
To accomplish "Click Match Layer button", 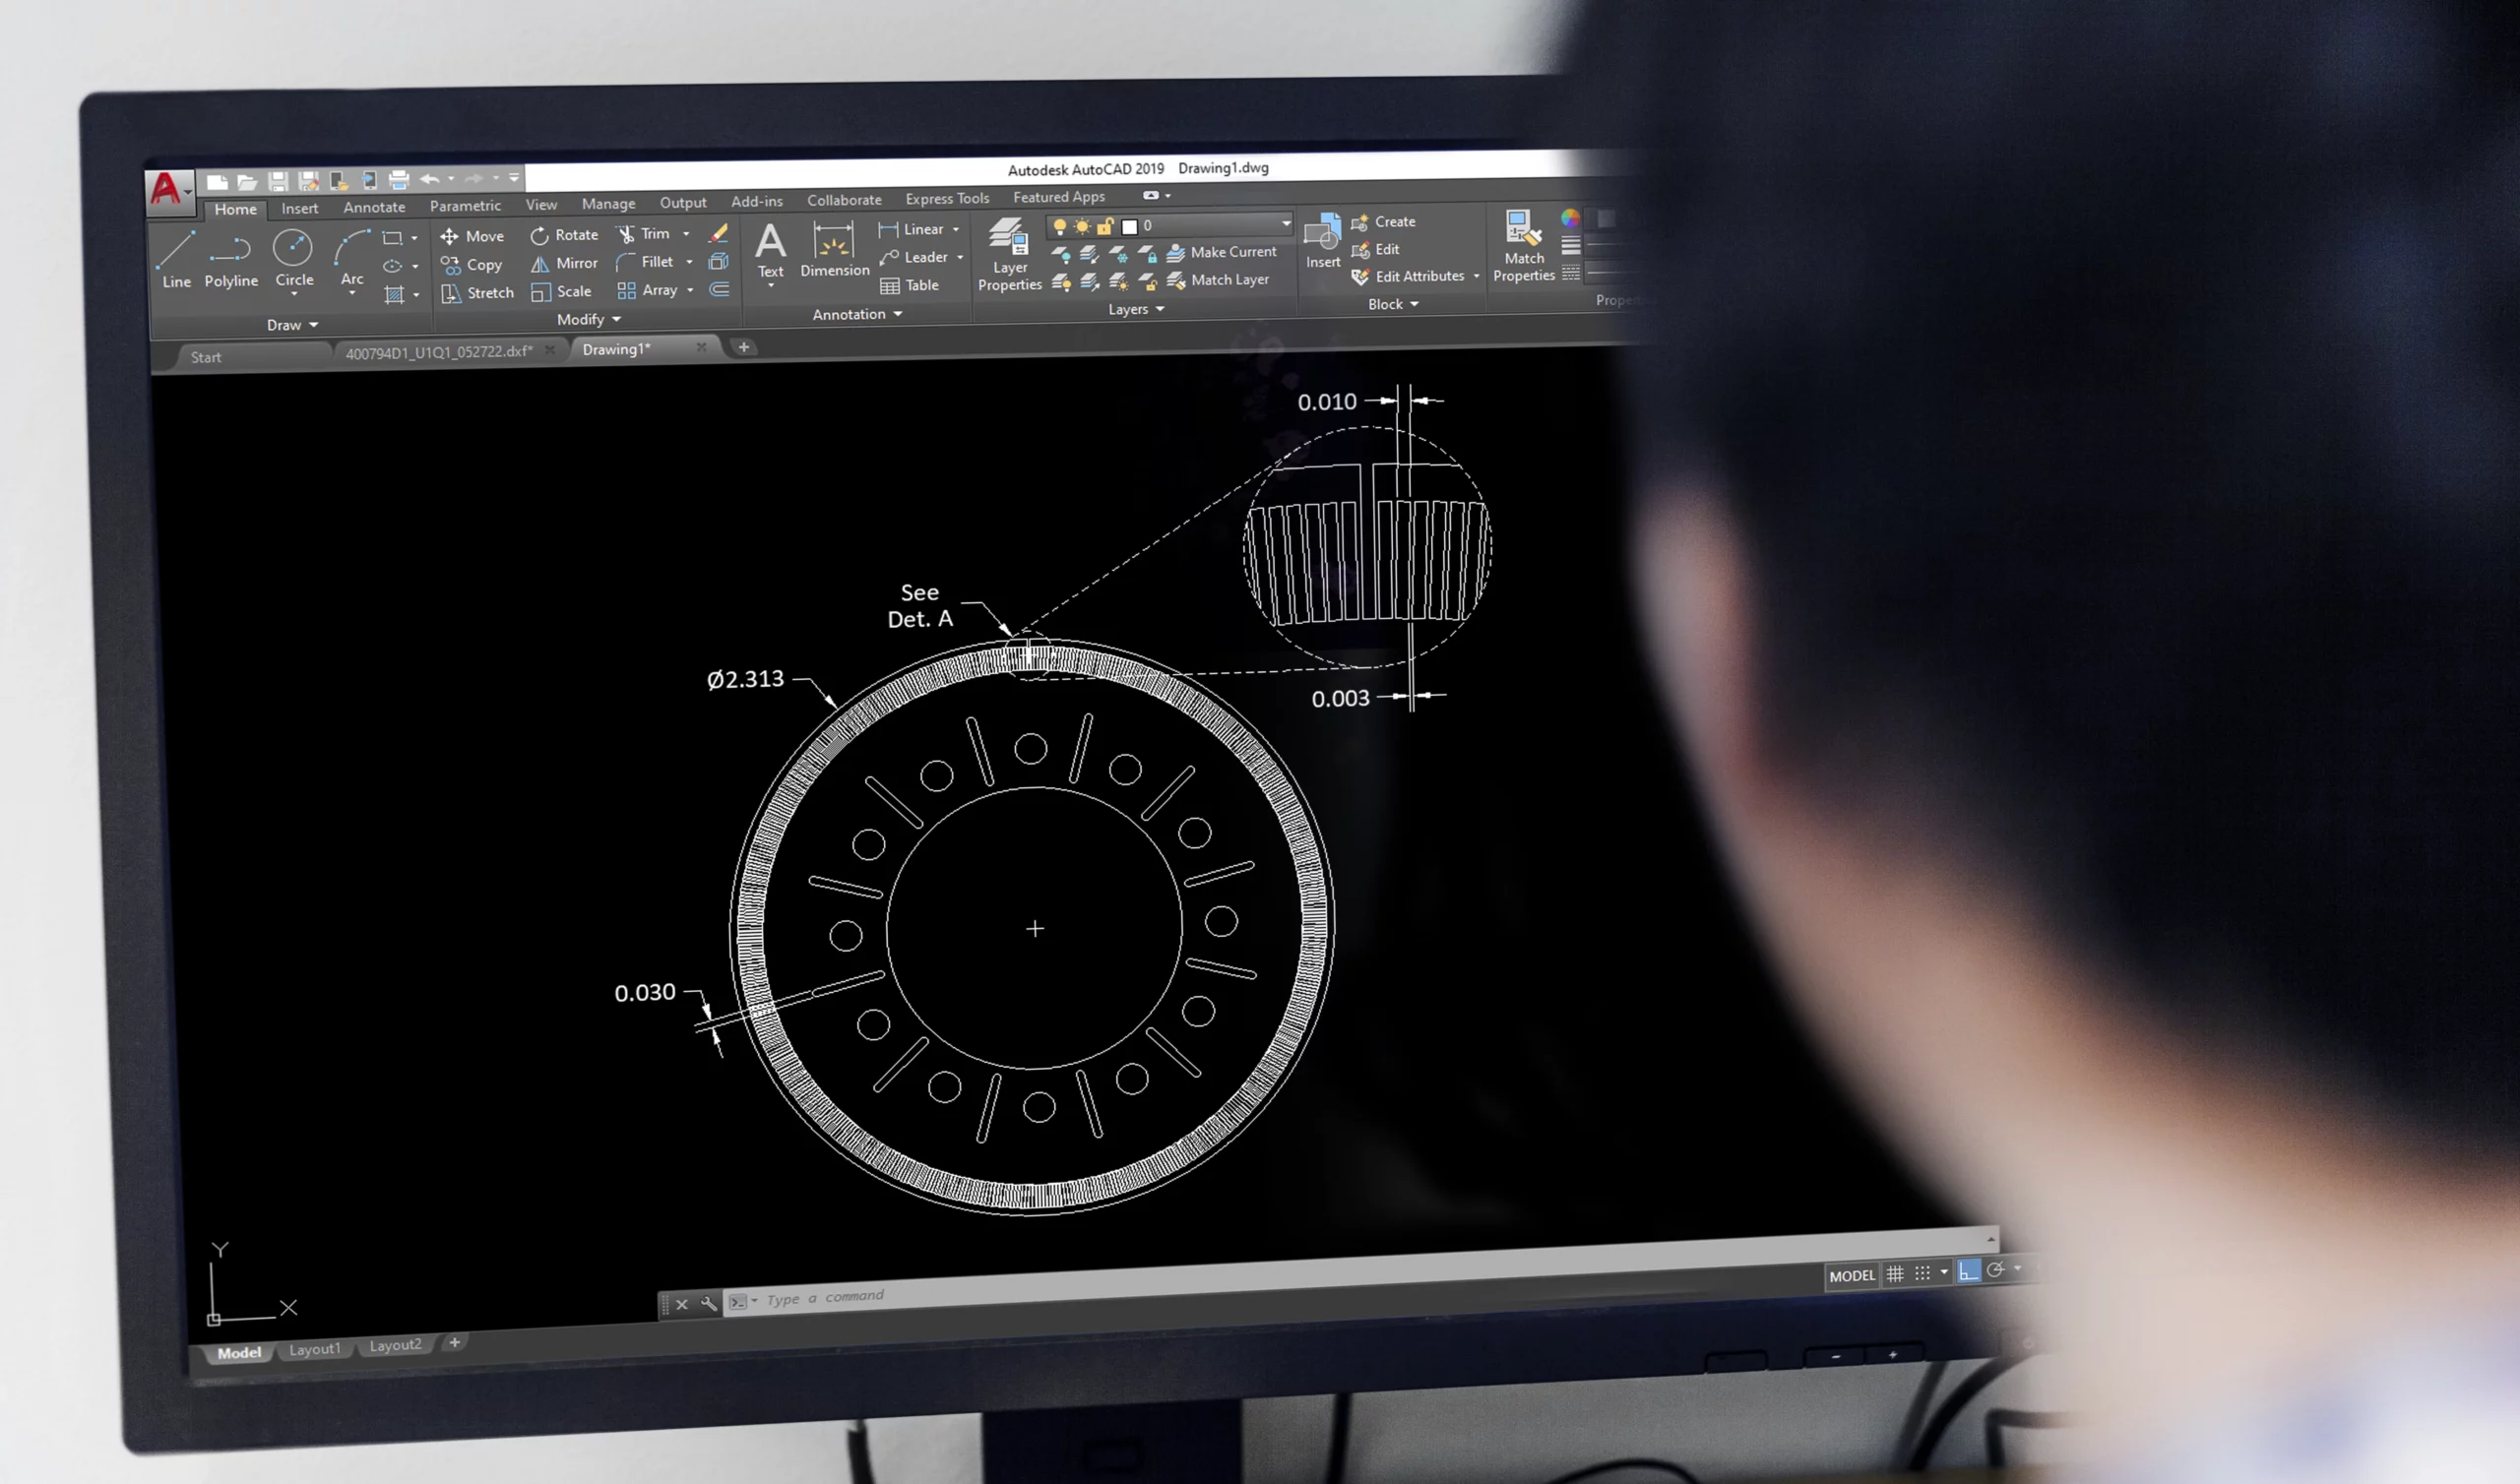I will 1217,280.
